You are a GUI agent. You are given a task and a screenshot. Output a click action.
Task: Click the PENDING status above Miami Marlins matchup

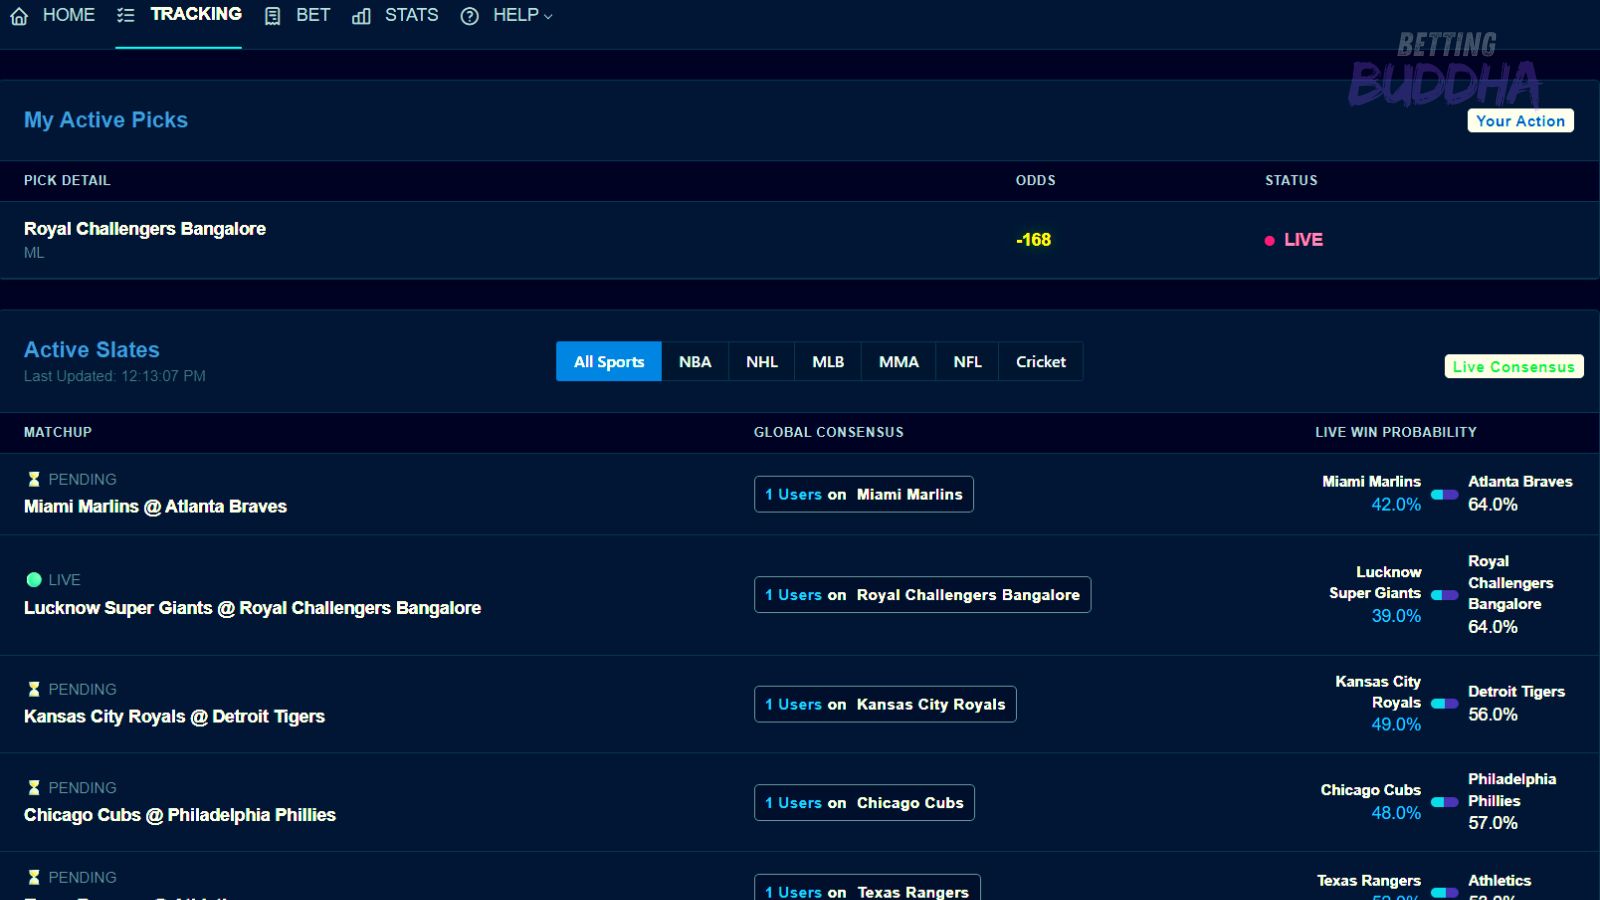(82, 479)
